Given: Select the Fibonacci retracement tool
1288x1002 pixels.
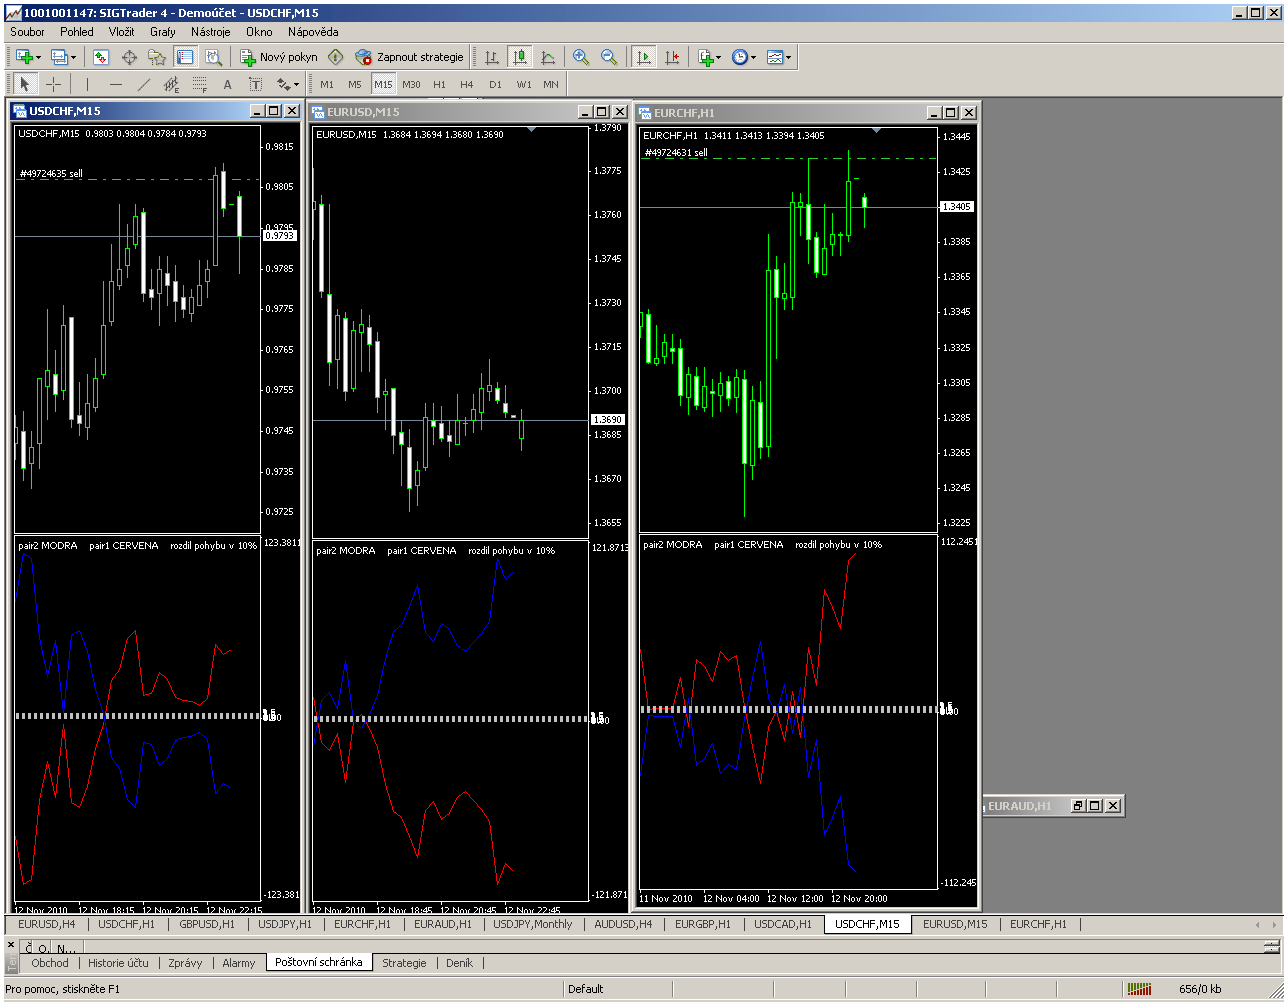Looking at the screenshot, I should pos(199,84).
